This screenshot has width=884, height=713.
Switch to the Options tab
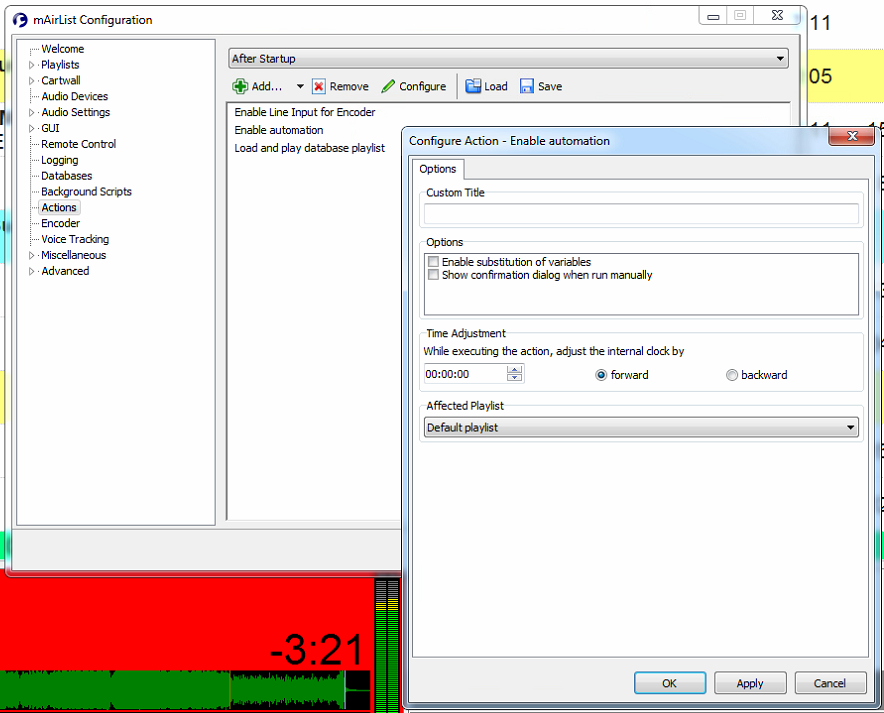click(x=437, y=169)
